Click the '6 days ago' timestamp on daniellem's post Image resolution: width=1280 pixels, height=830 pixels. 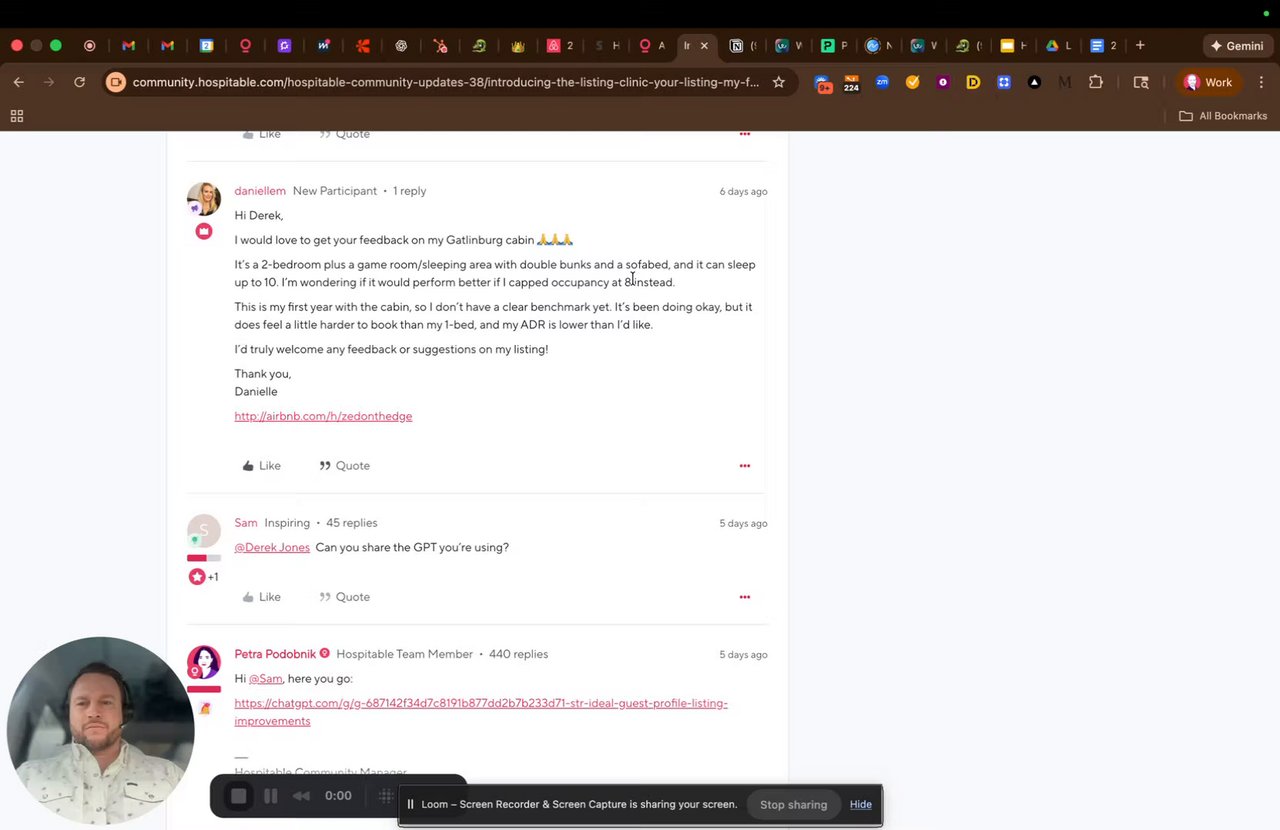[x=743, y=191]
